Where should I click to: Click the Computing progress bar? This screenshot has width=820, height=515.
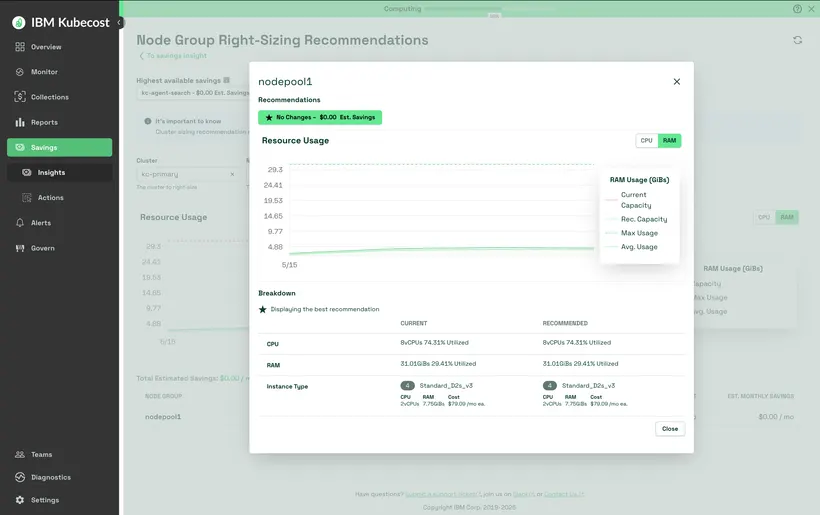pyautogui.click(x=489, y=9)
